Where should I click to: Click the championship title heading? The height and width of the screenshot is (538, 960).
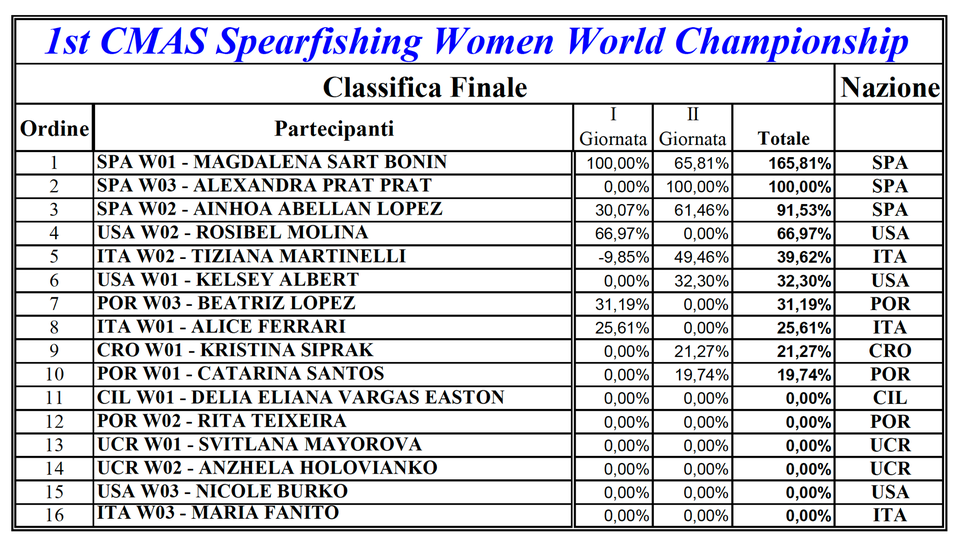click(477, 42)
